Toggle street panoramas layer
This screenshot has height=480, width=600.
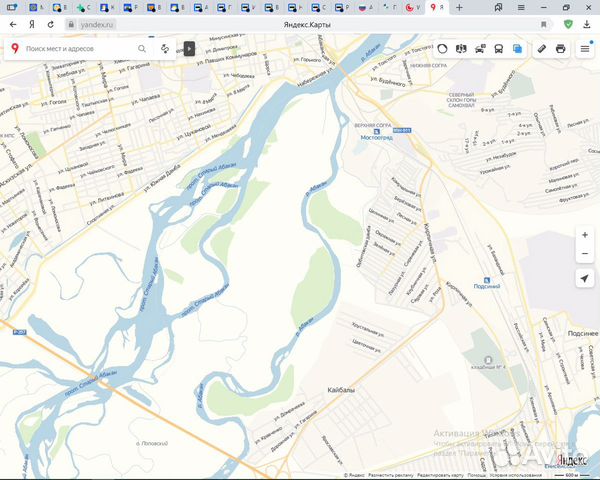pos(461,49)
